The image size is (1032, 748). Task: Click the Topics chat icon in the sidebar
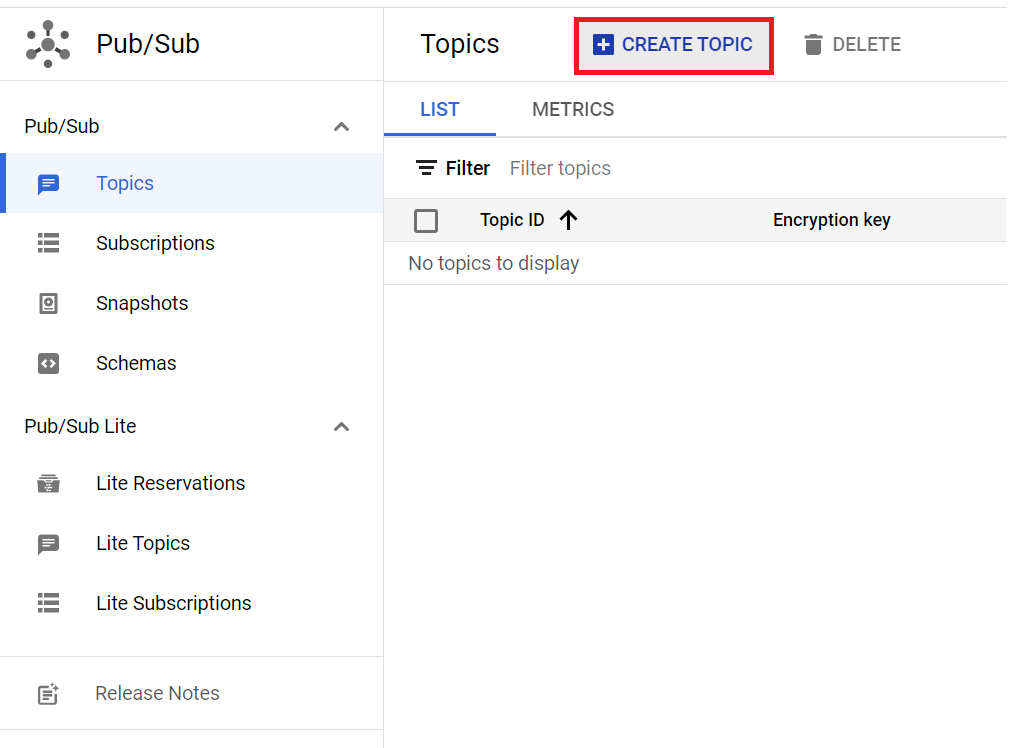tap(48, 184)
